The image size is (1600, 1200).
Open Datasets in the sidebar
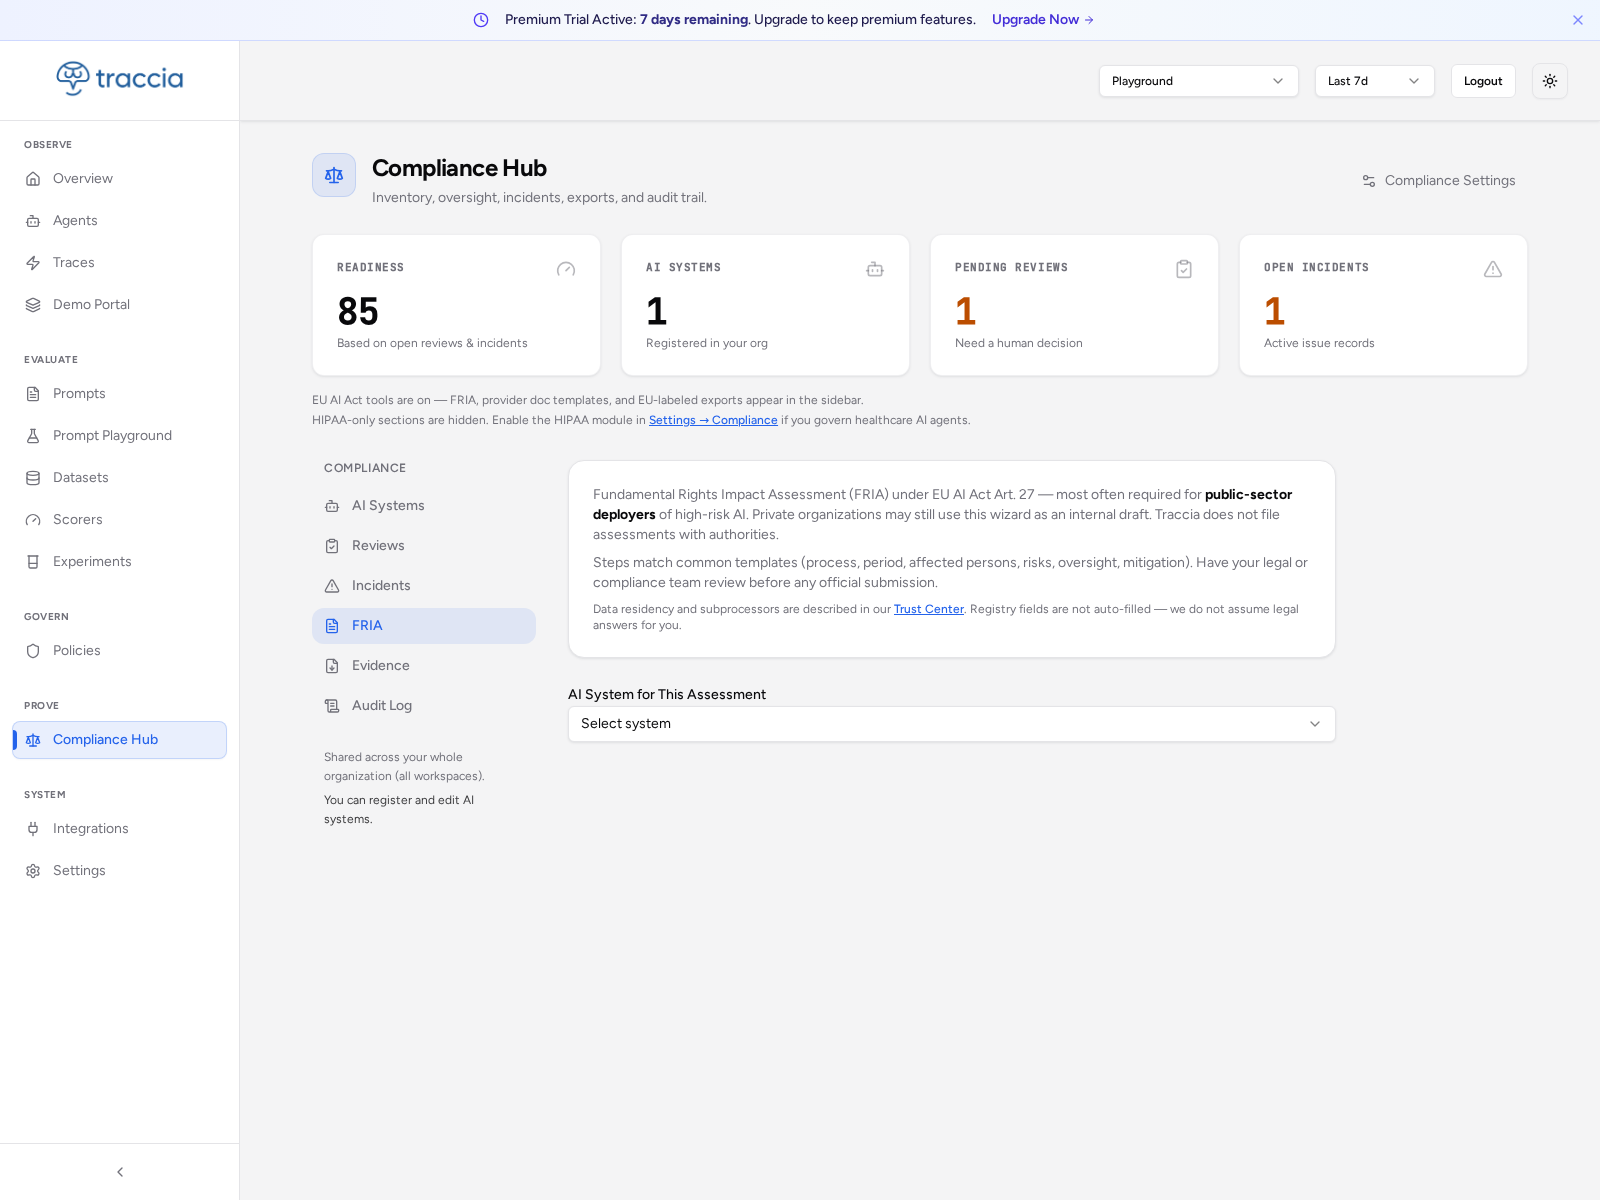[120, 478]
